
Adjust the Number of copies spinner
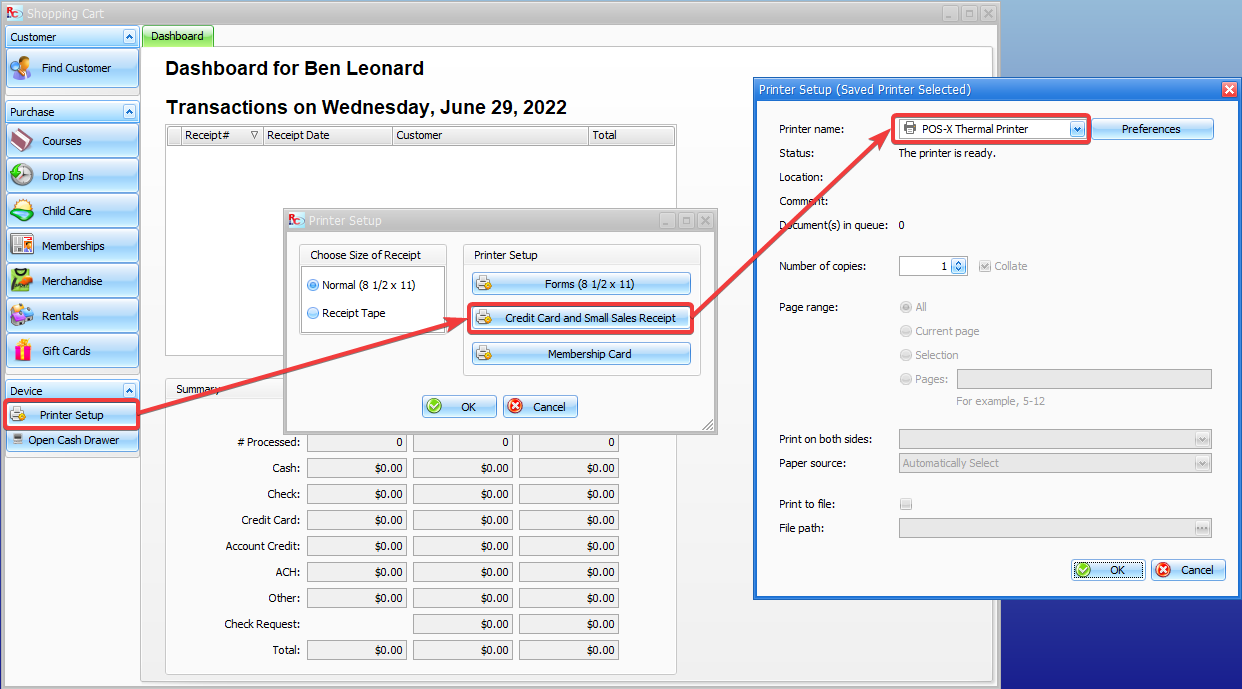(958, 266)
